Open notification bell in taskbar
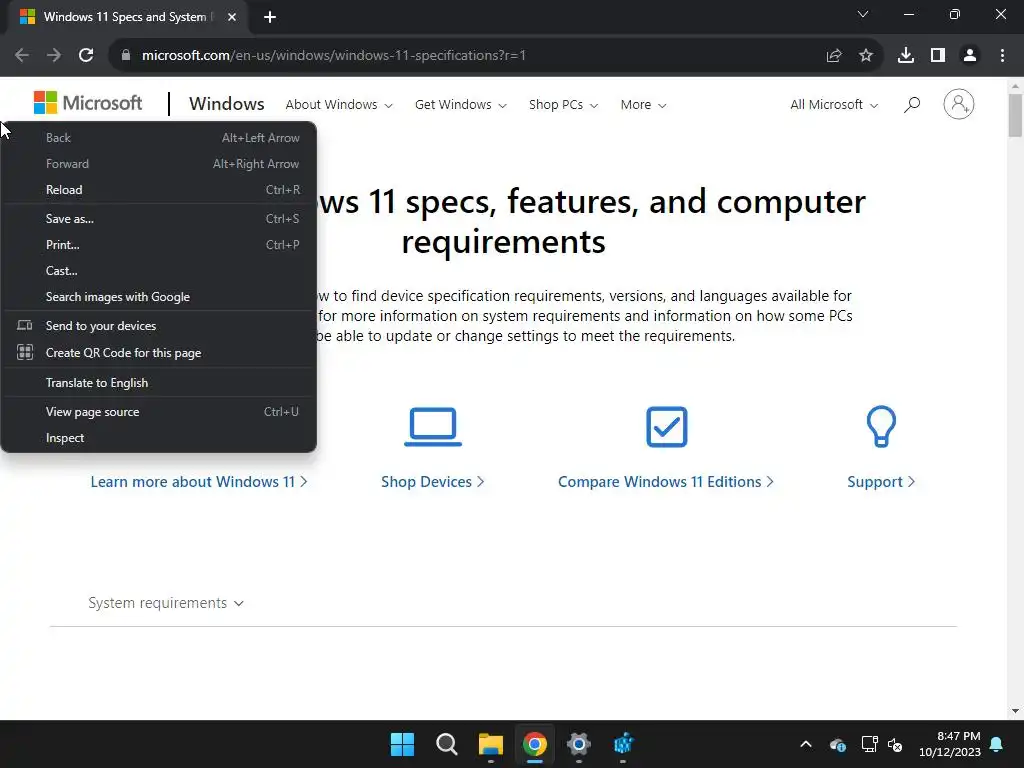Image resolution: width=1024 pixels, height=768 pixels. click(x=997, y=744)
